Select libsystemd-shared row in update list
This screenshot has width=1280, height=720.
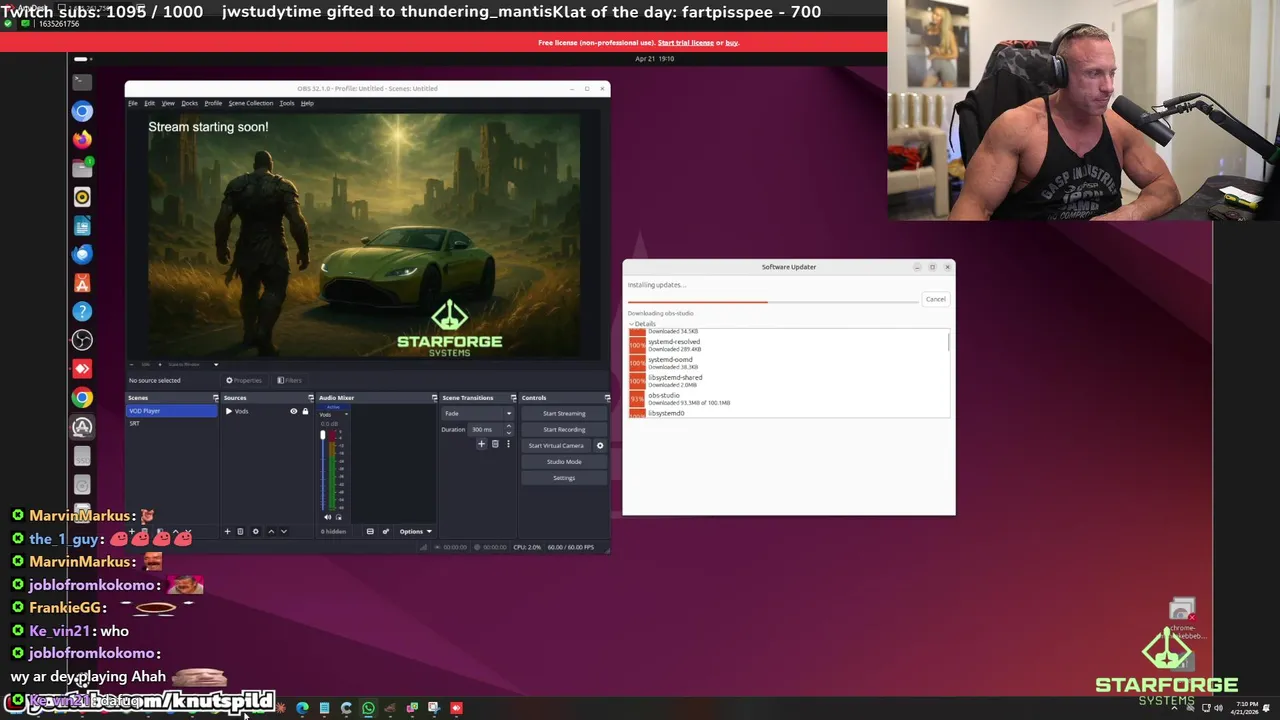(x=788, y=380)
